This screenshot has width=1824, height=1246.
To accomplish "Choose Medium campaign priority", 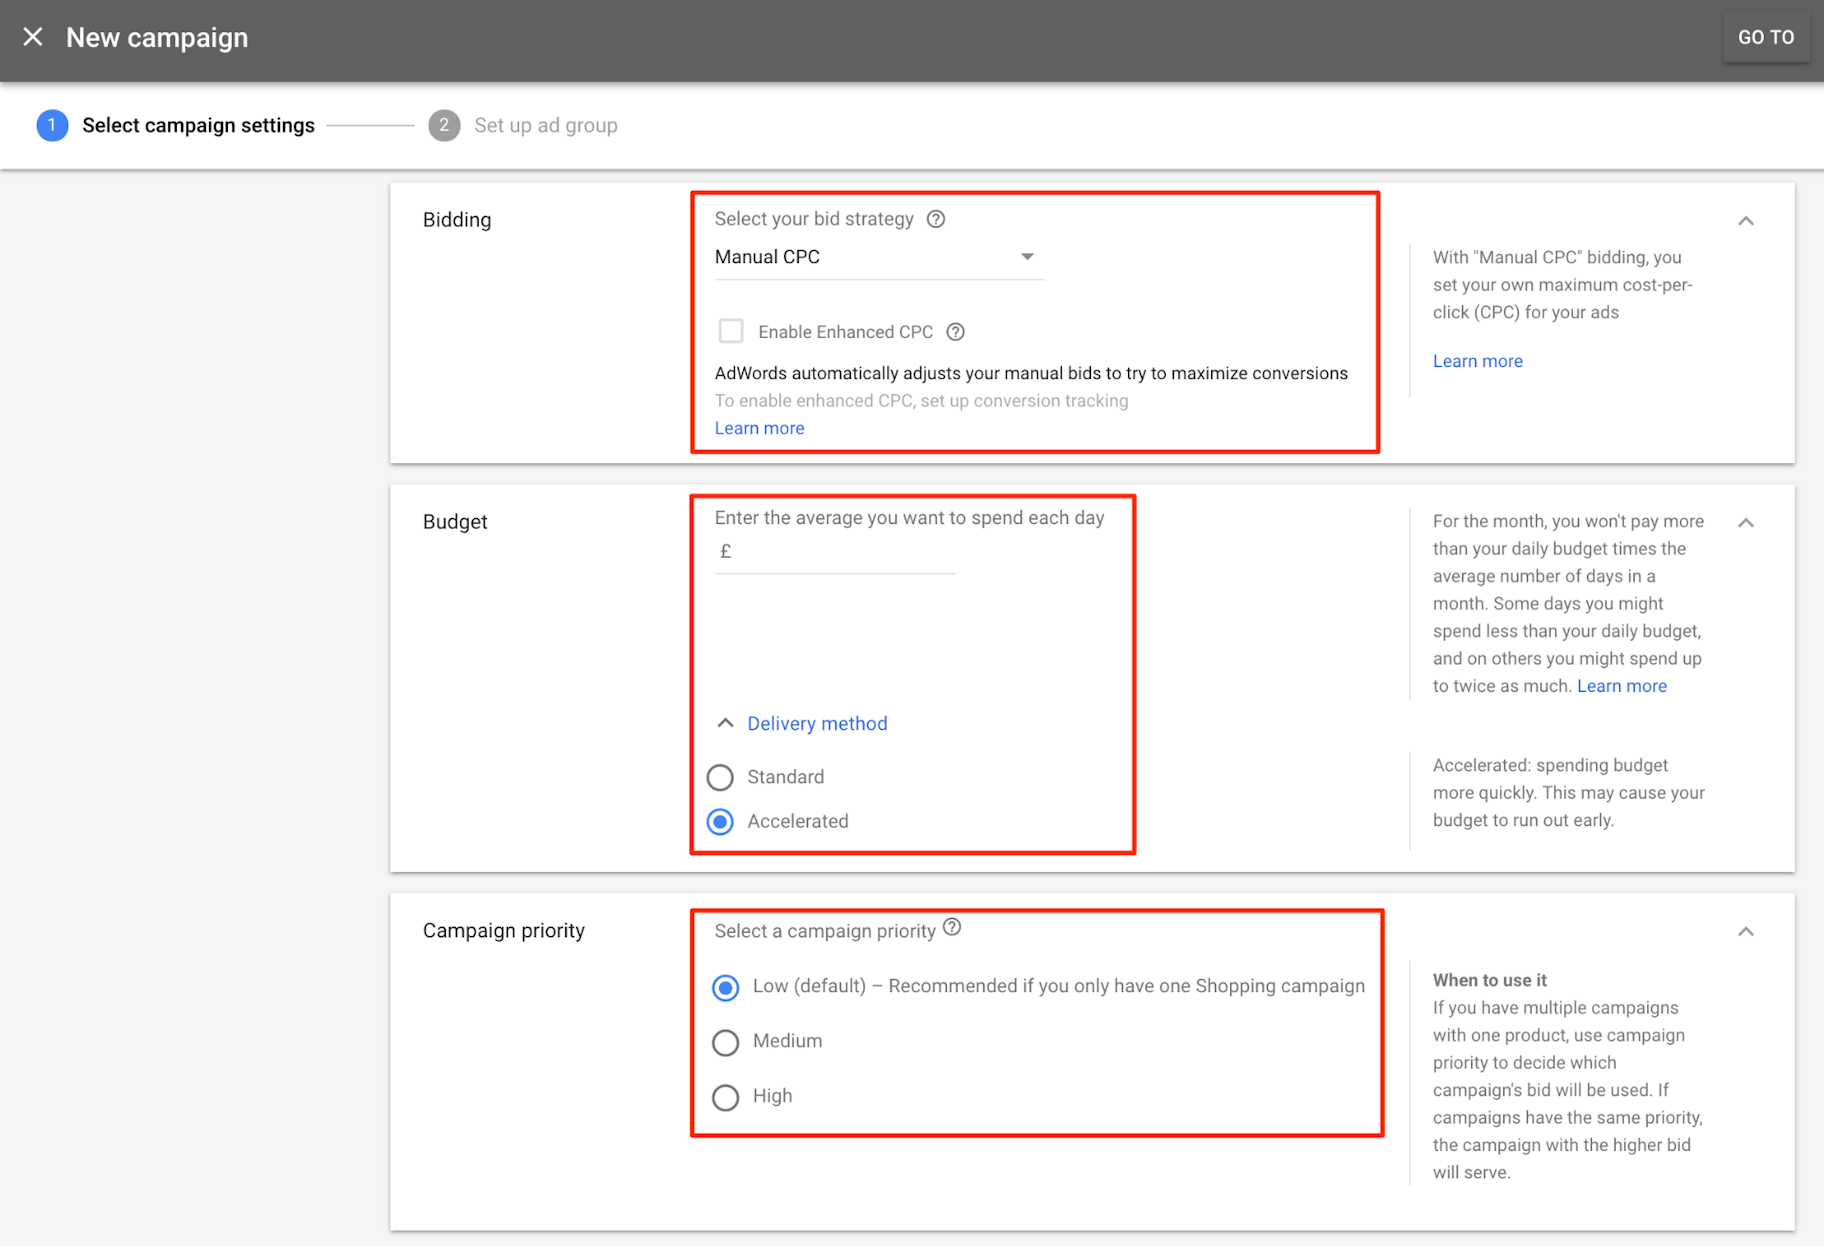I will click(x=726, y=1043).
